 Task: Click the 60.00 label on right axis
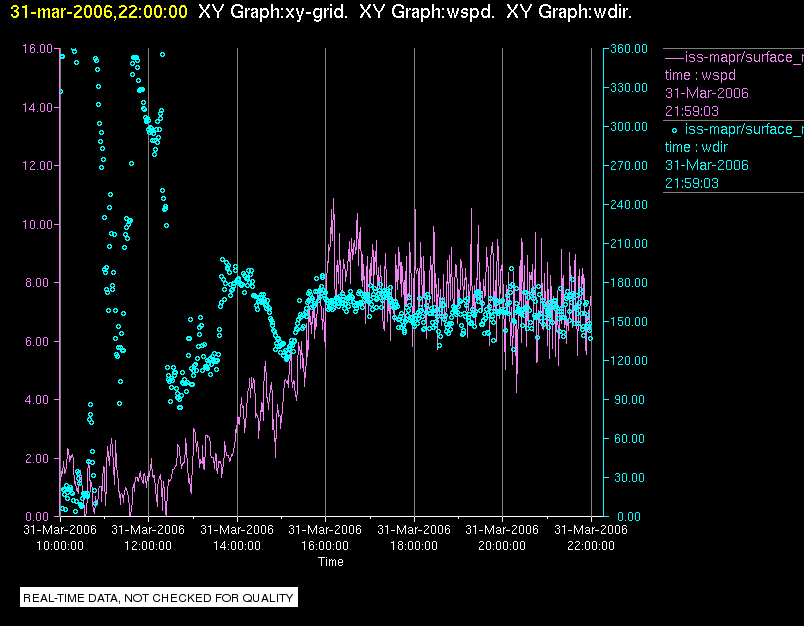coord(629,438)
